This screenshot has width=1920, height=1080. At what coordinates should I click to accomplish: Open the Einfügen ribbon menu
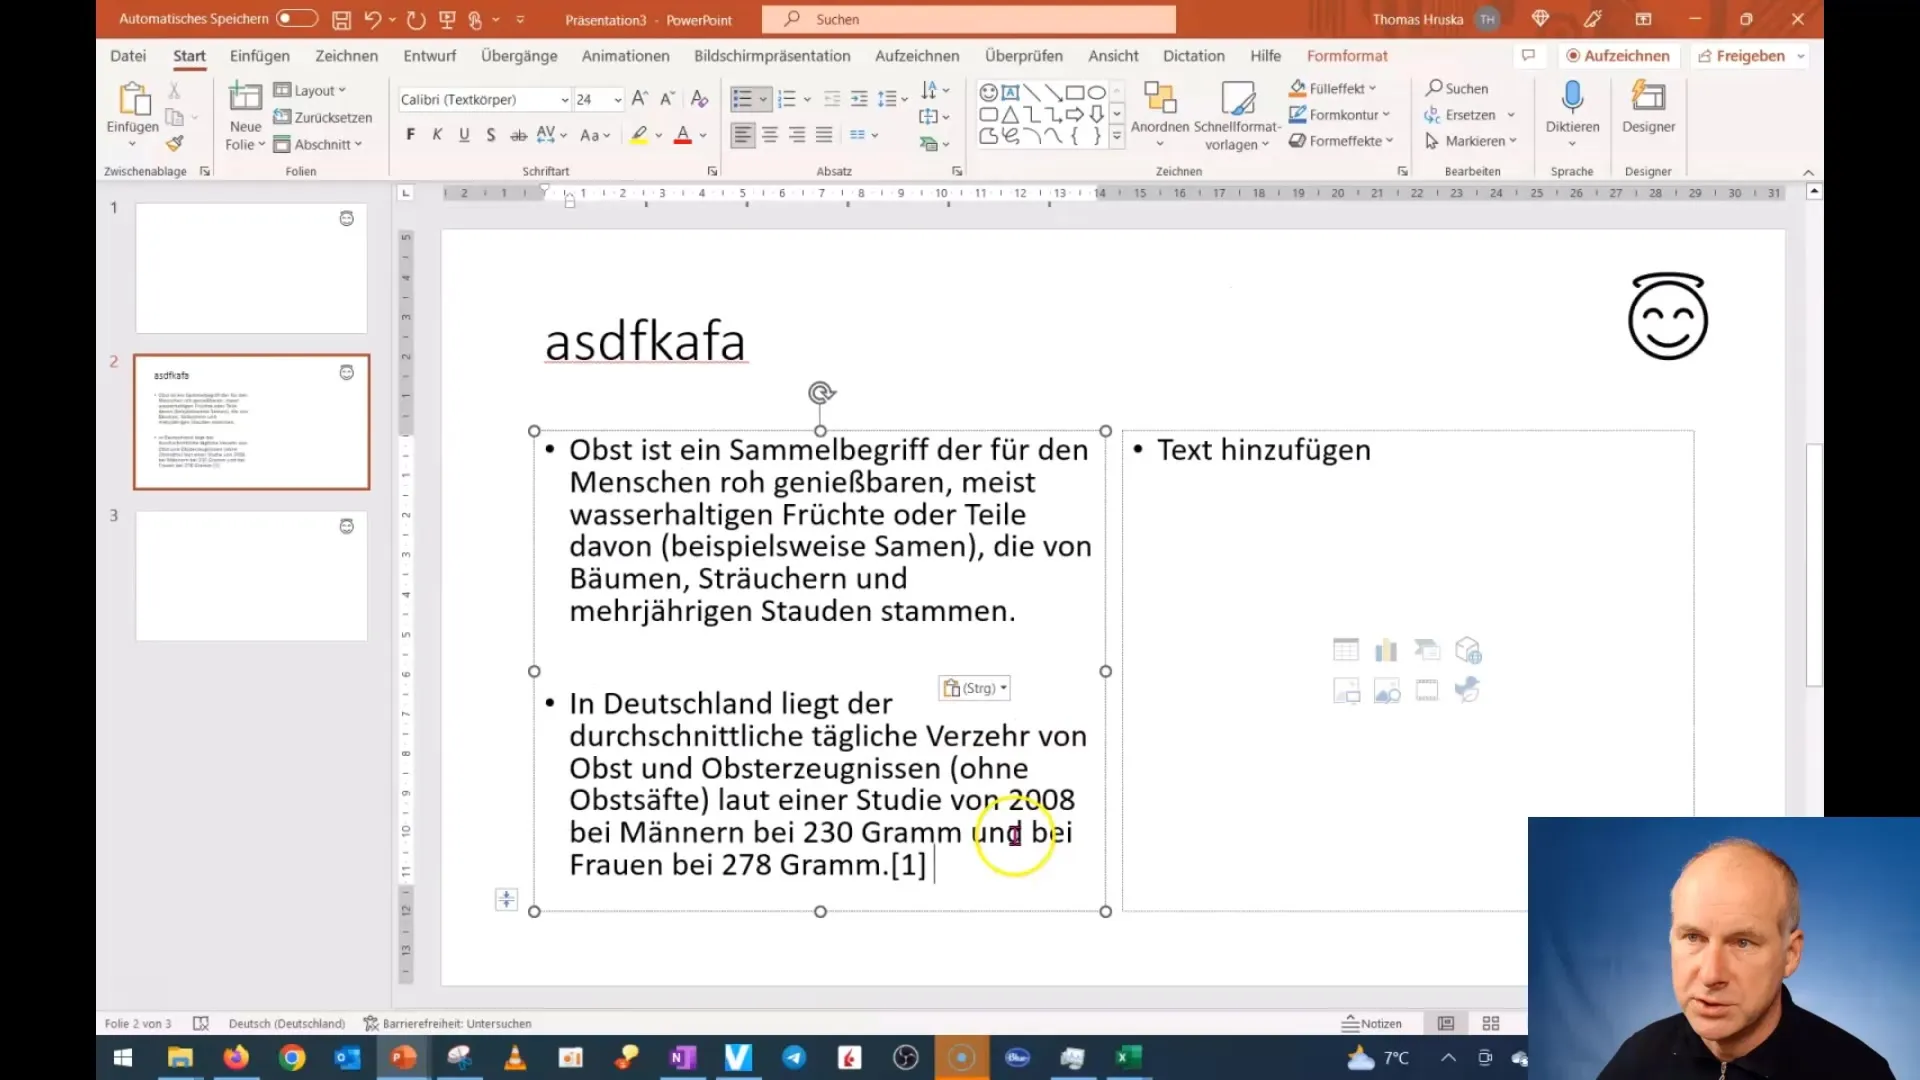click(260, 55)
